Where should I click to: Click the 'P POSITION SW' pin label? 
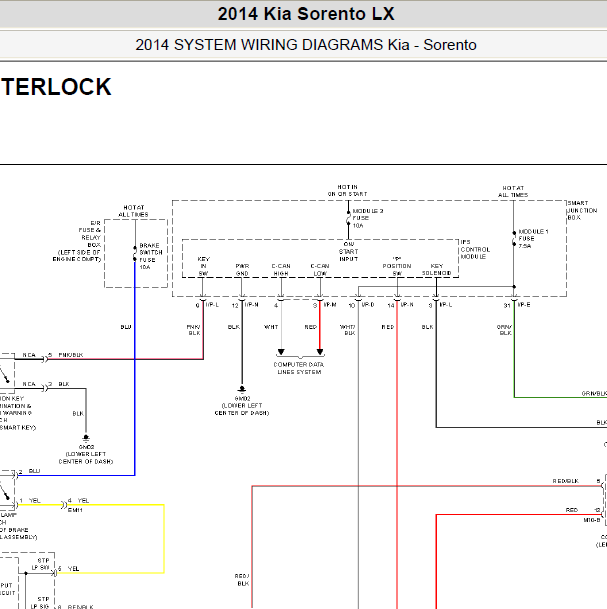[397, 266]
